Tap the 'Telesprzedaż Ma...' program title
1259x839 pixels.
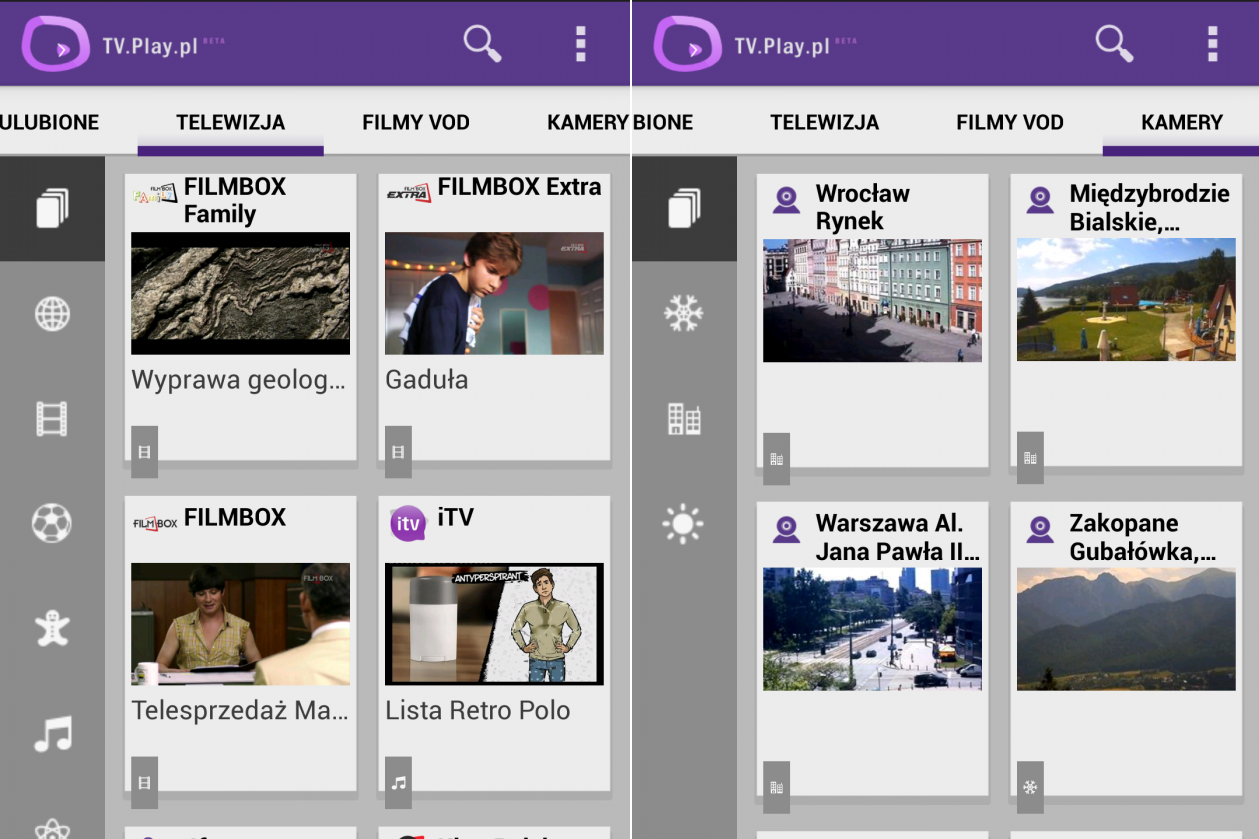(240, 711)
